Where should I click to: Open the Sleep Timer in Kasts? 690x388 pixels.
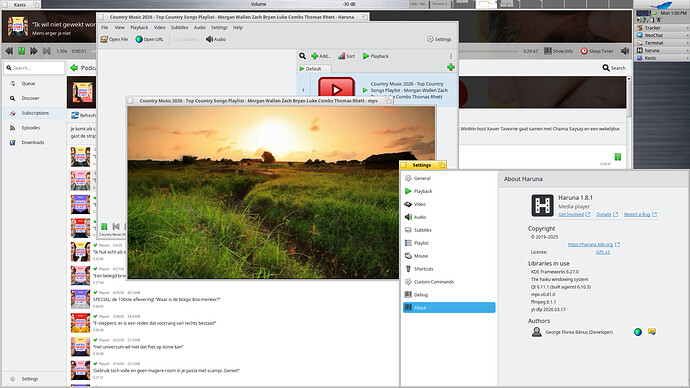point(597,51)
